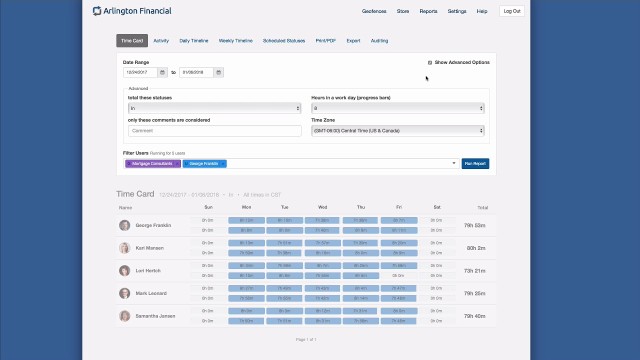Click Lori Hertch's first-week Tuesday progress bar
Image resolution: width=640 pixels, height=360 pixels.
(284, 266)
